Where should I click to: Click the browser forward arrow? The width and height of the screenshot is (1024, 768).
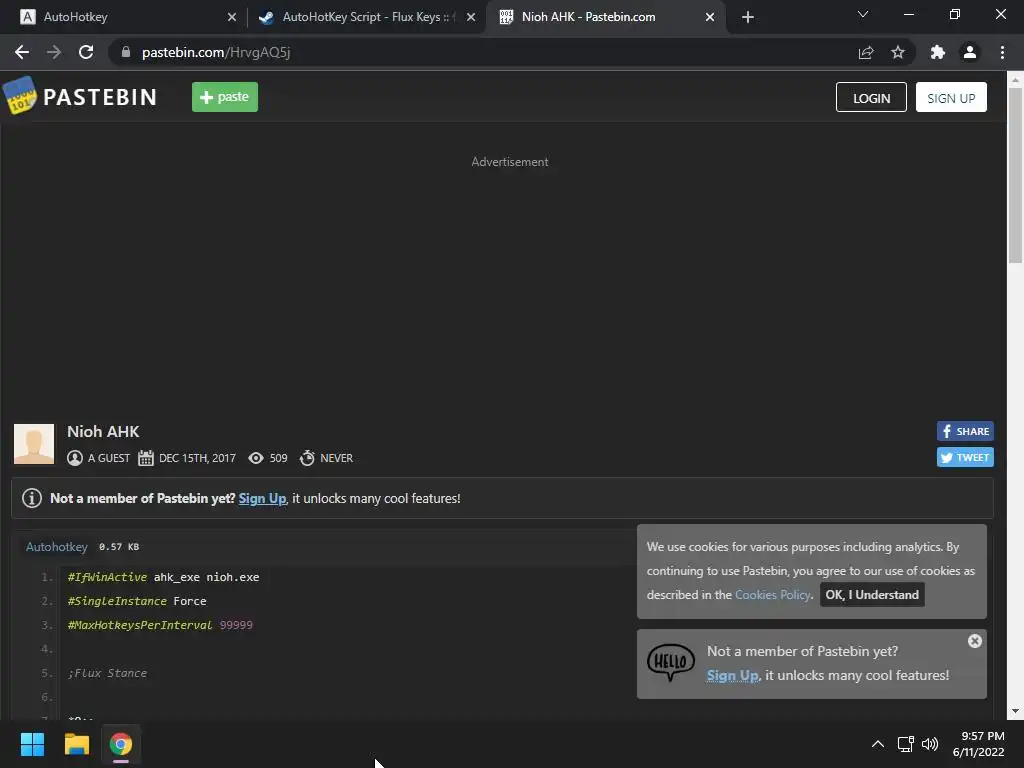coord(54,52)
